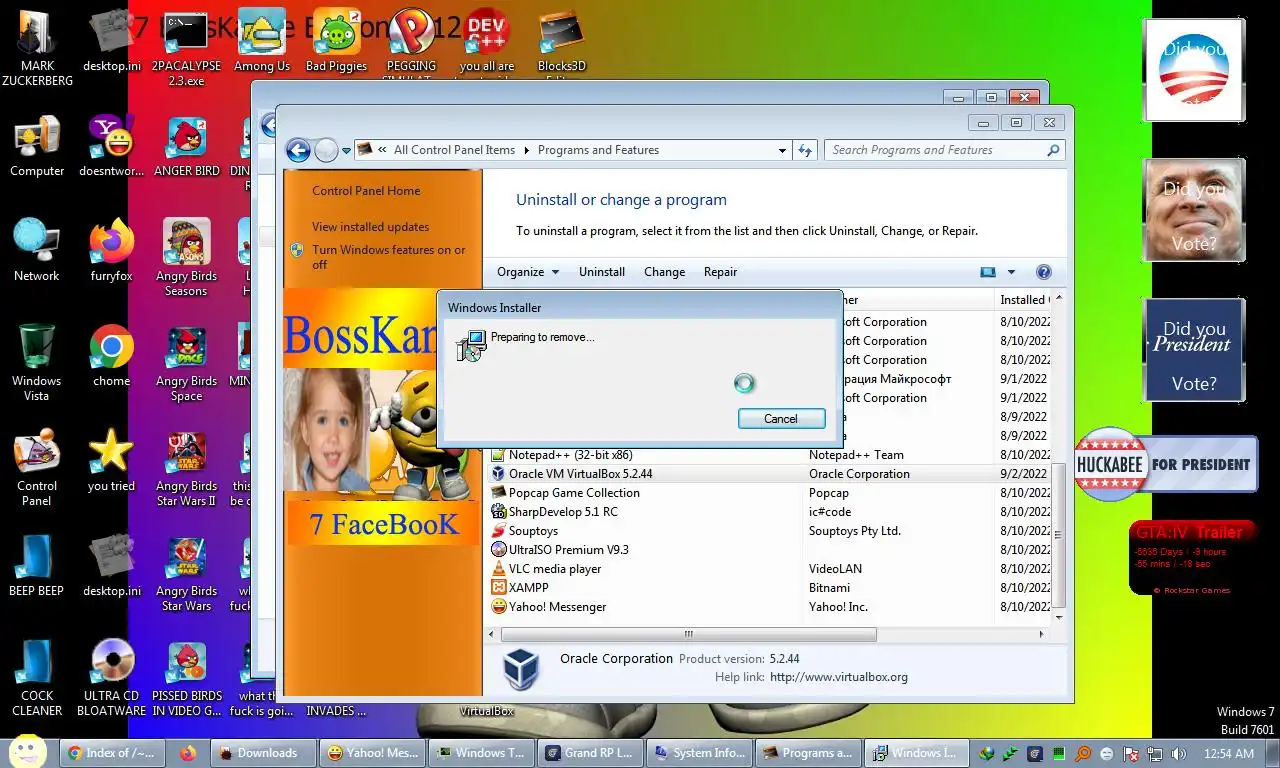This screenshot has height=768, width=1280.
Task: Select the Bad Piggies desktop icon
Action: tap(336, 41)
